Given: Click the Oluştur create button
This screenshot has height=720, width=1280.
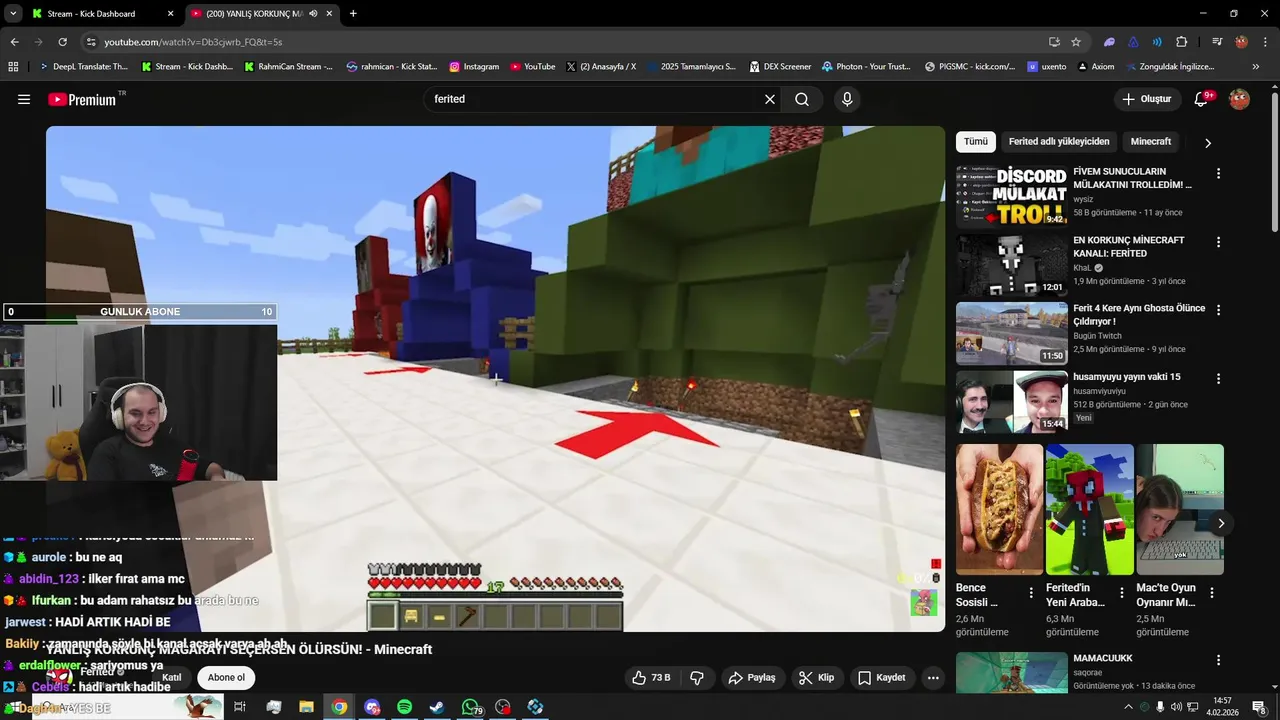Looking at the screenshot, I should (x=1147, y=99).
